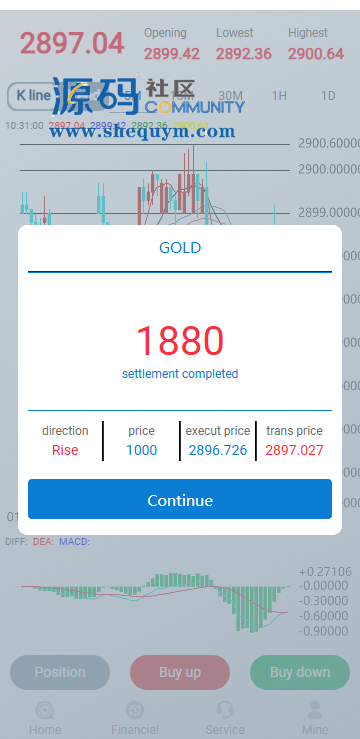Switch to the 1H timeframe tab

pos(279,96)
